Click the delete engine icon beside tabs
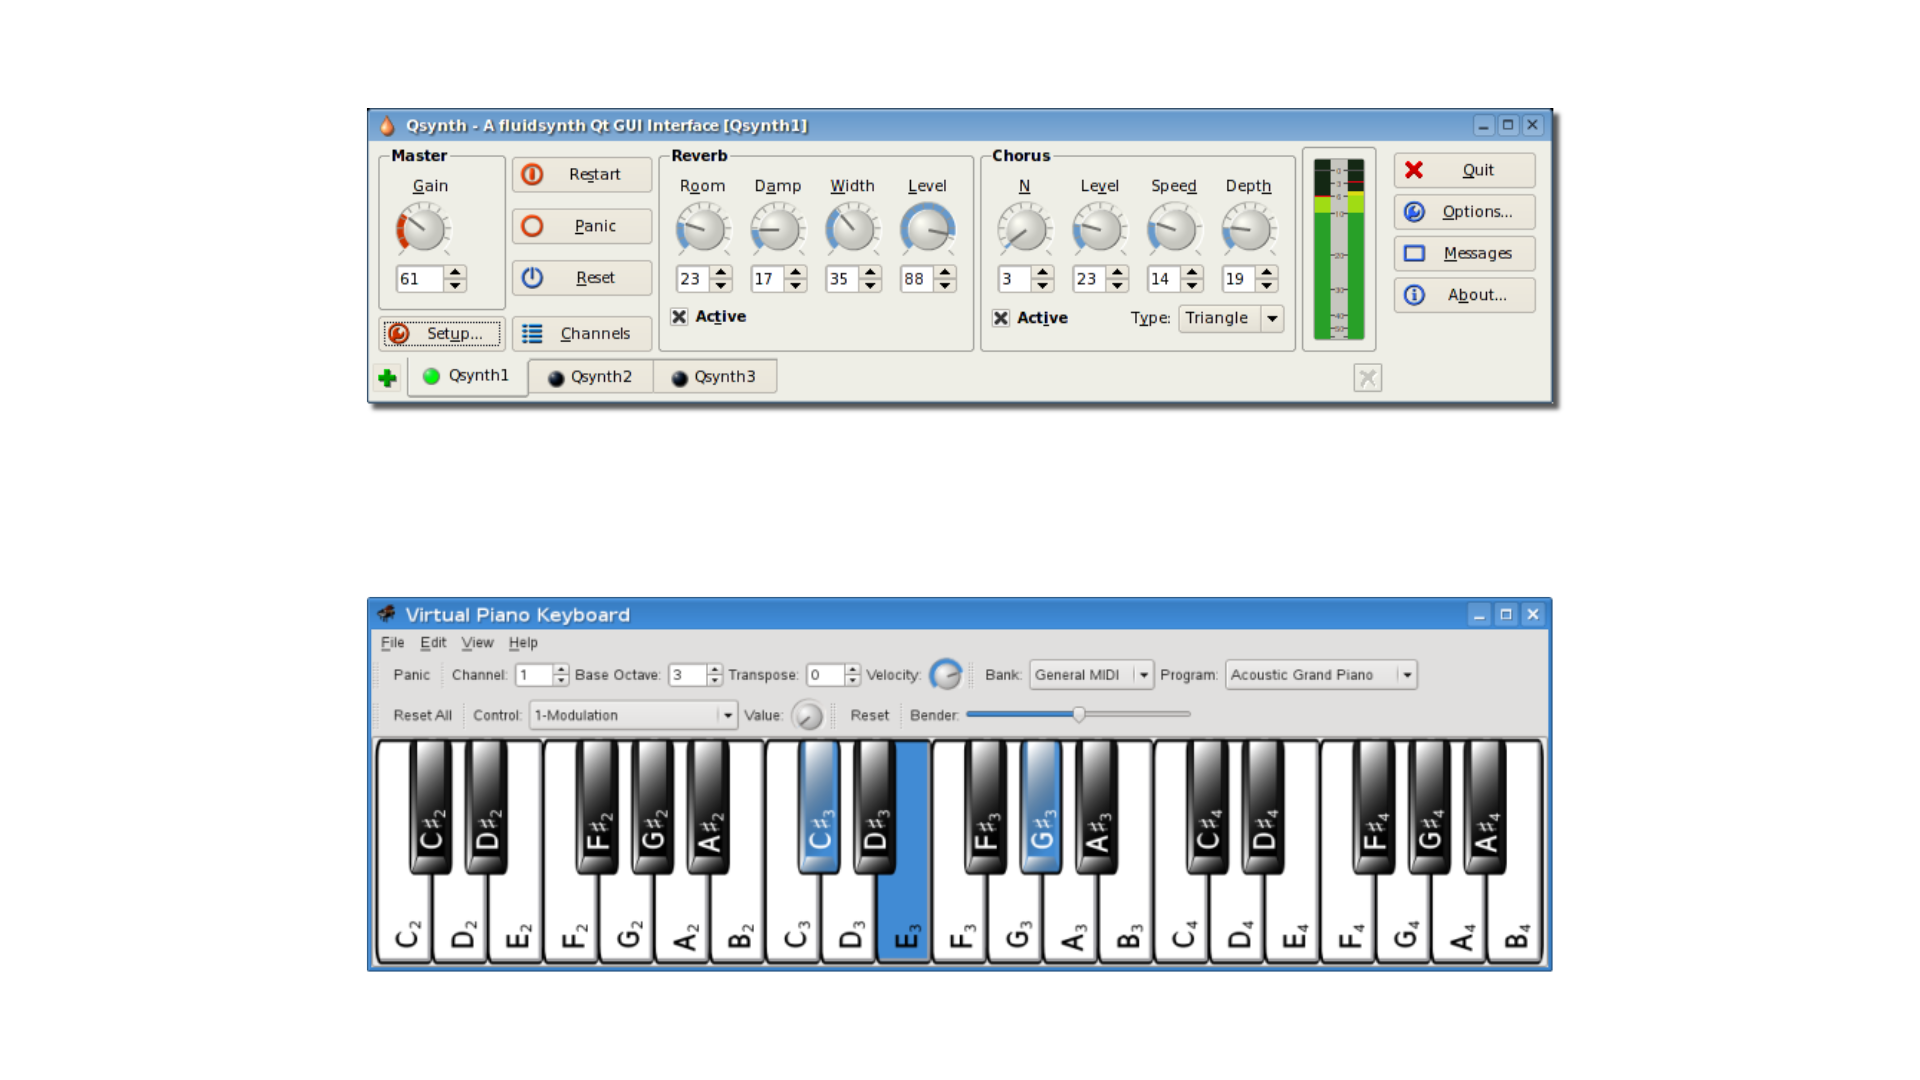The image size is (1920, 1080). pyautogui.click(x=1367, y=378)
